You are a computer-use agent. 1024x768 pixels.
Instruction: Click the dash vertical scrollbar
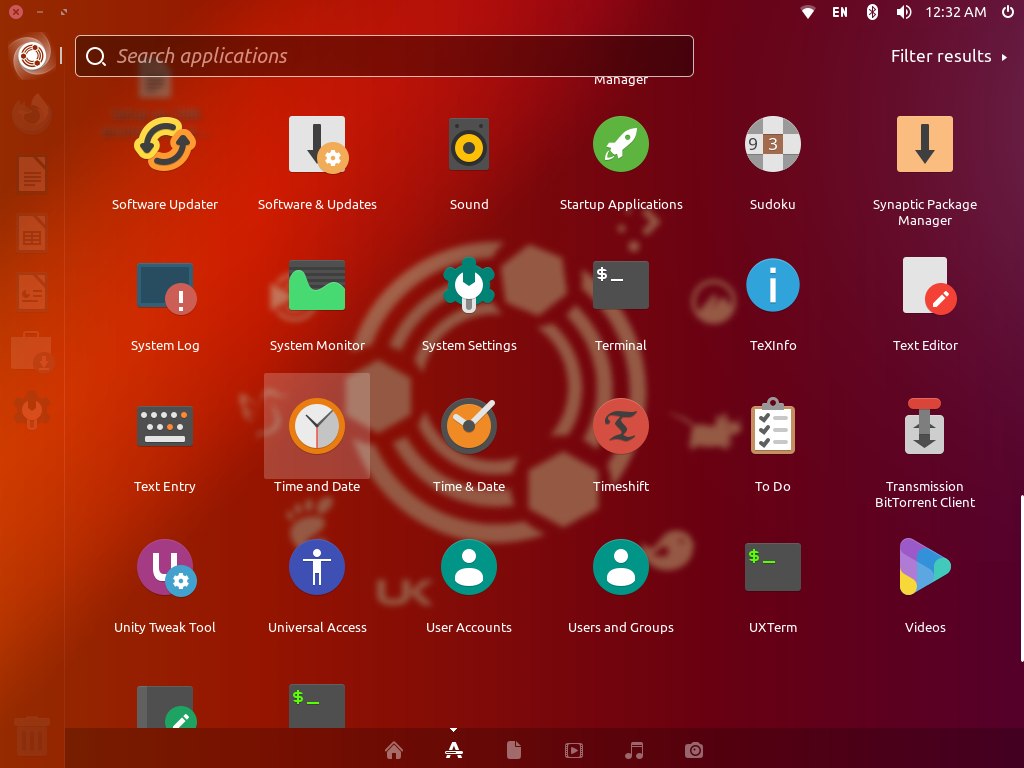[1021, 579]
